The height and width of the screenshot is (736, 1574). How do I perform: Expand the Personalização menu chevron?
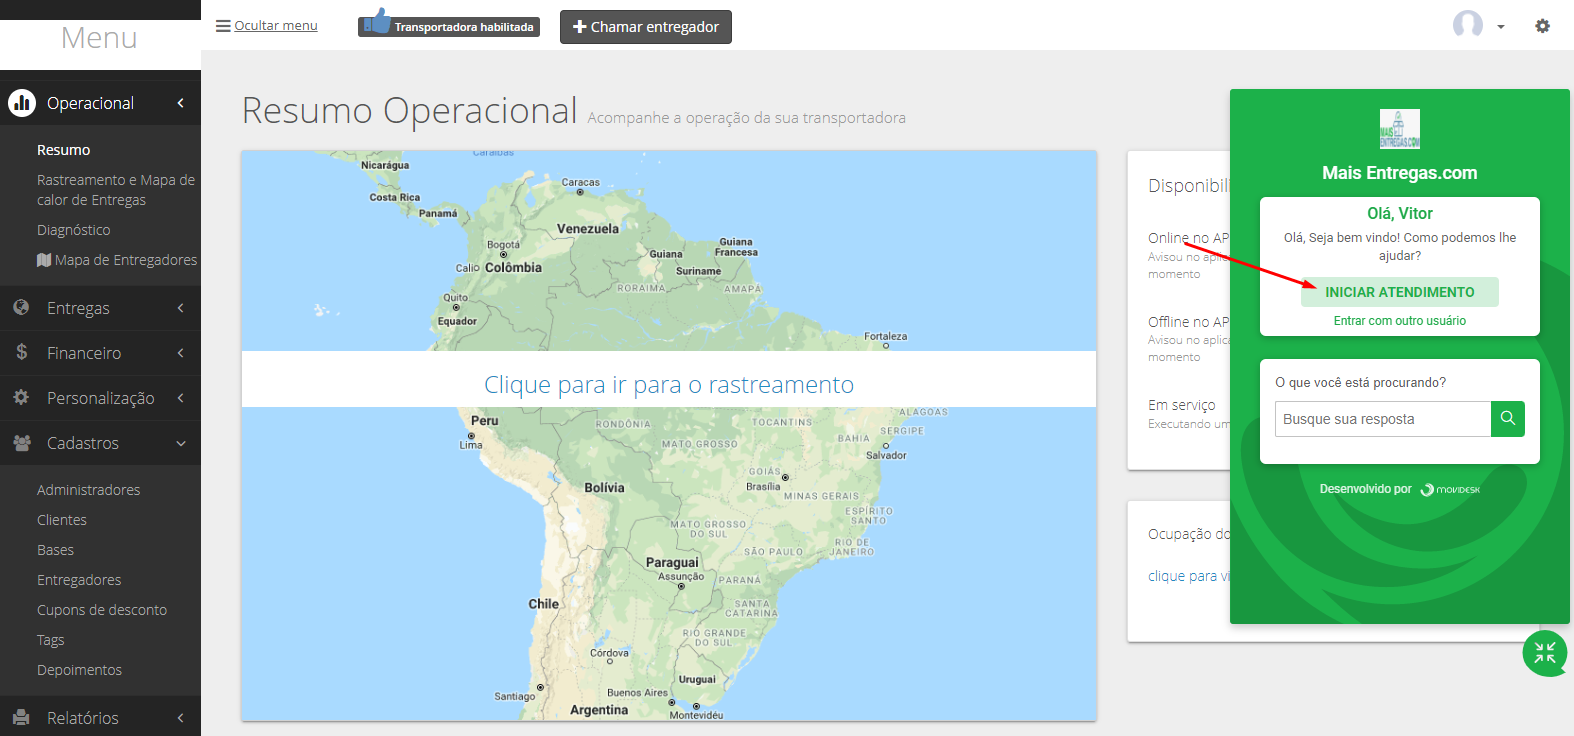181,398
